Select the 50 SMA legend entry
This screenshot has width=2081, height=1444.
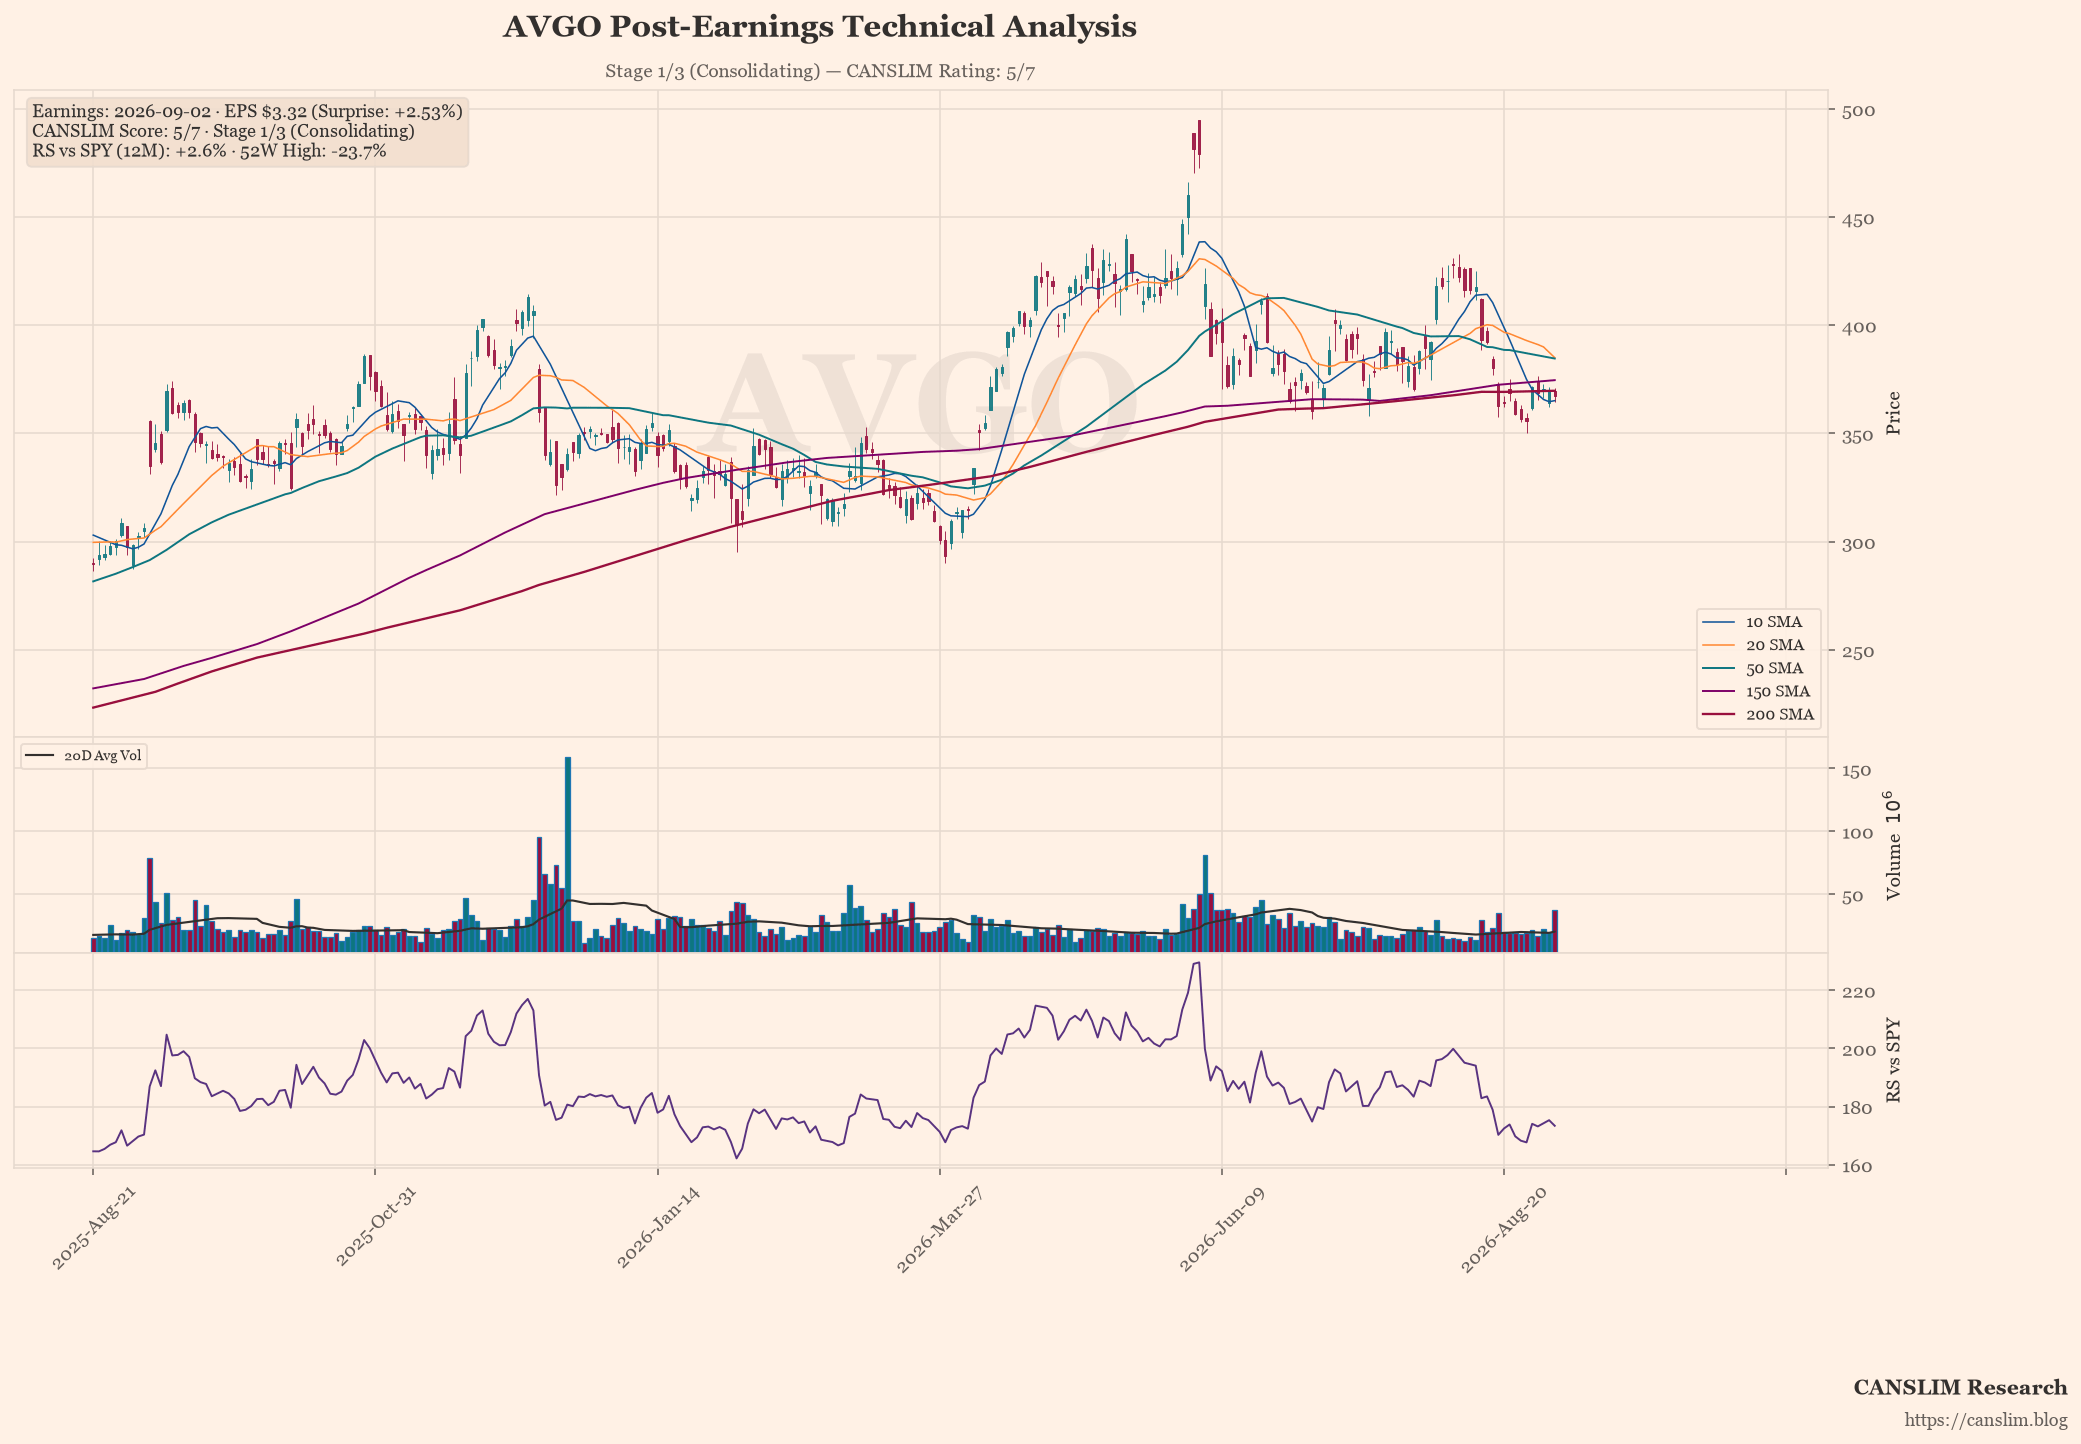click(1759, 668)
